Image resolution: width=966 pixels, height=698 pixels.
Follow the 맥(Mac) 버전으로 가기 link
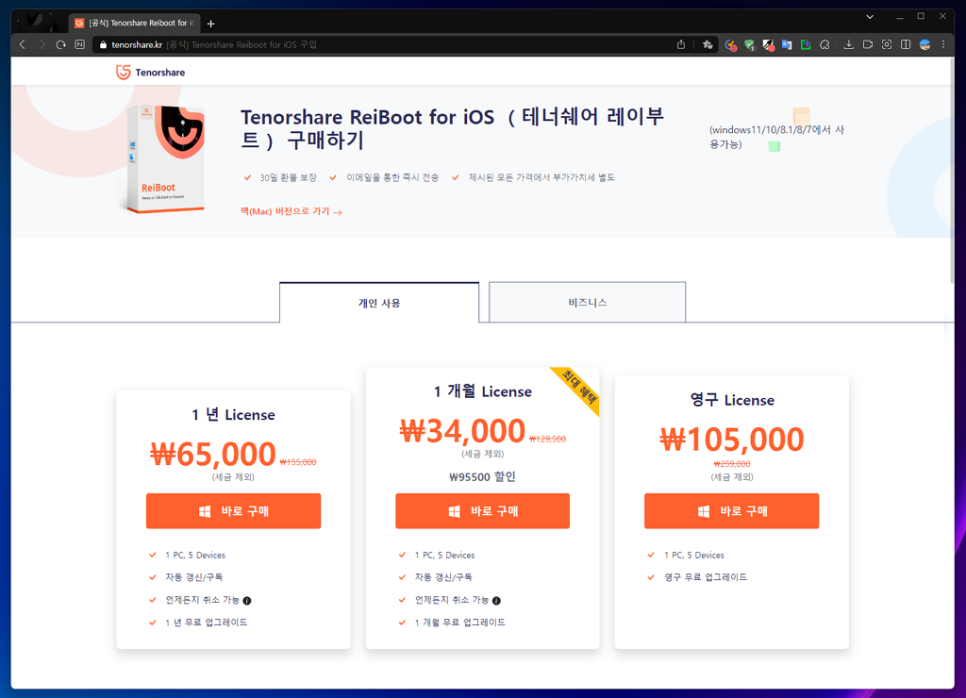coord(291,212)
